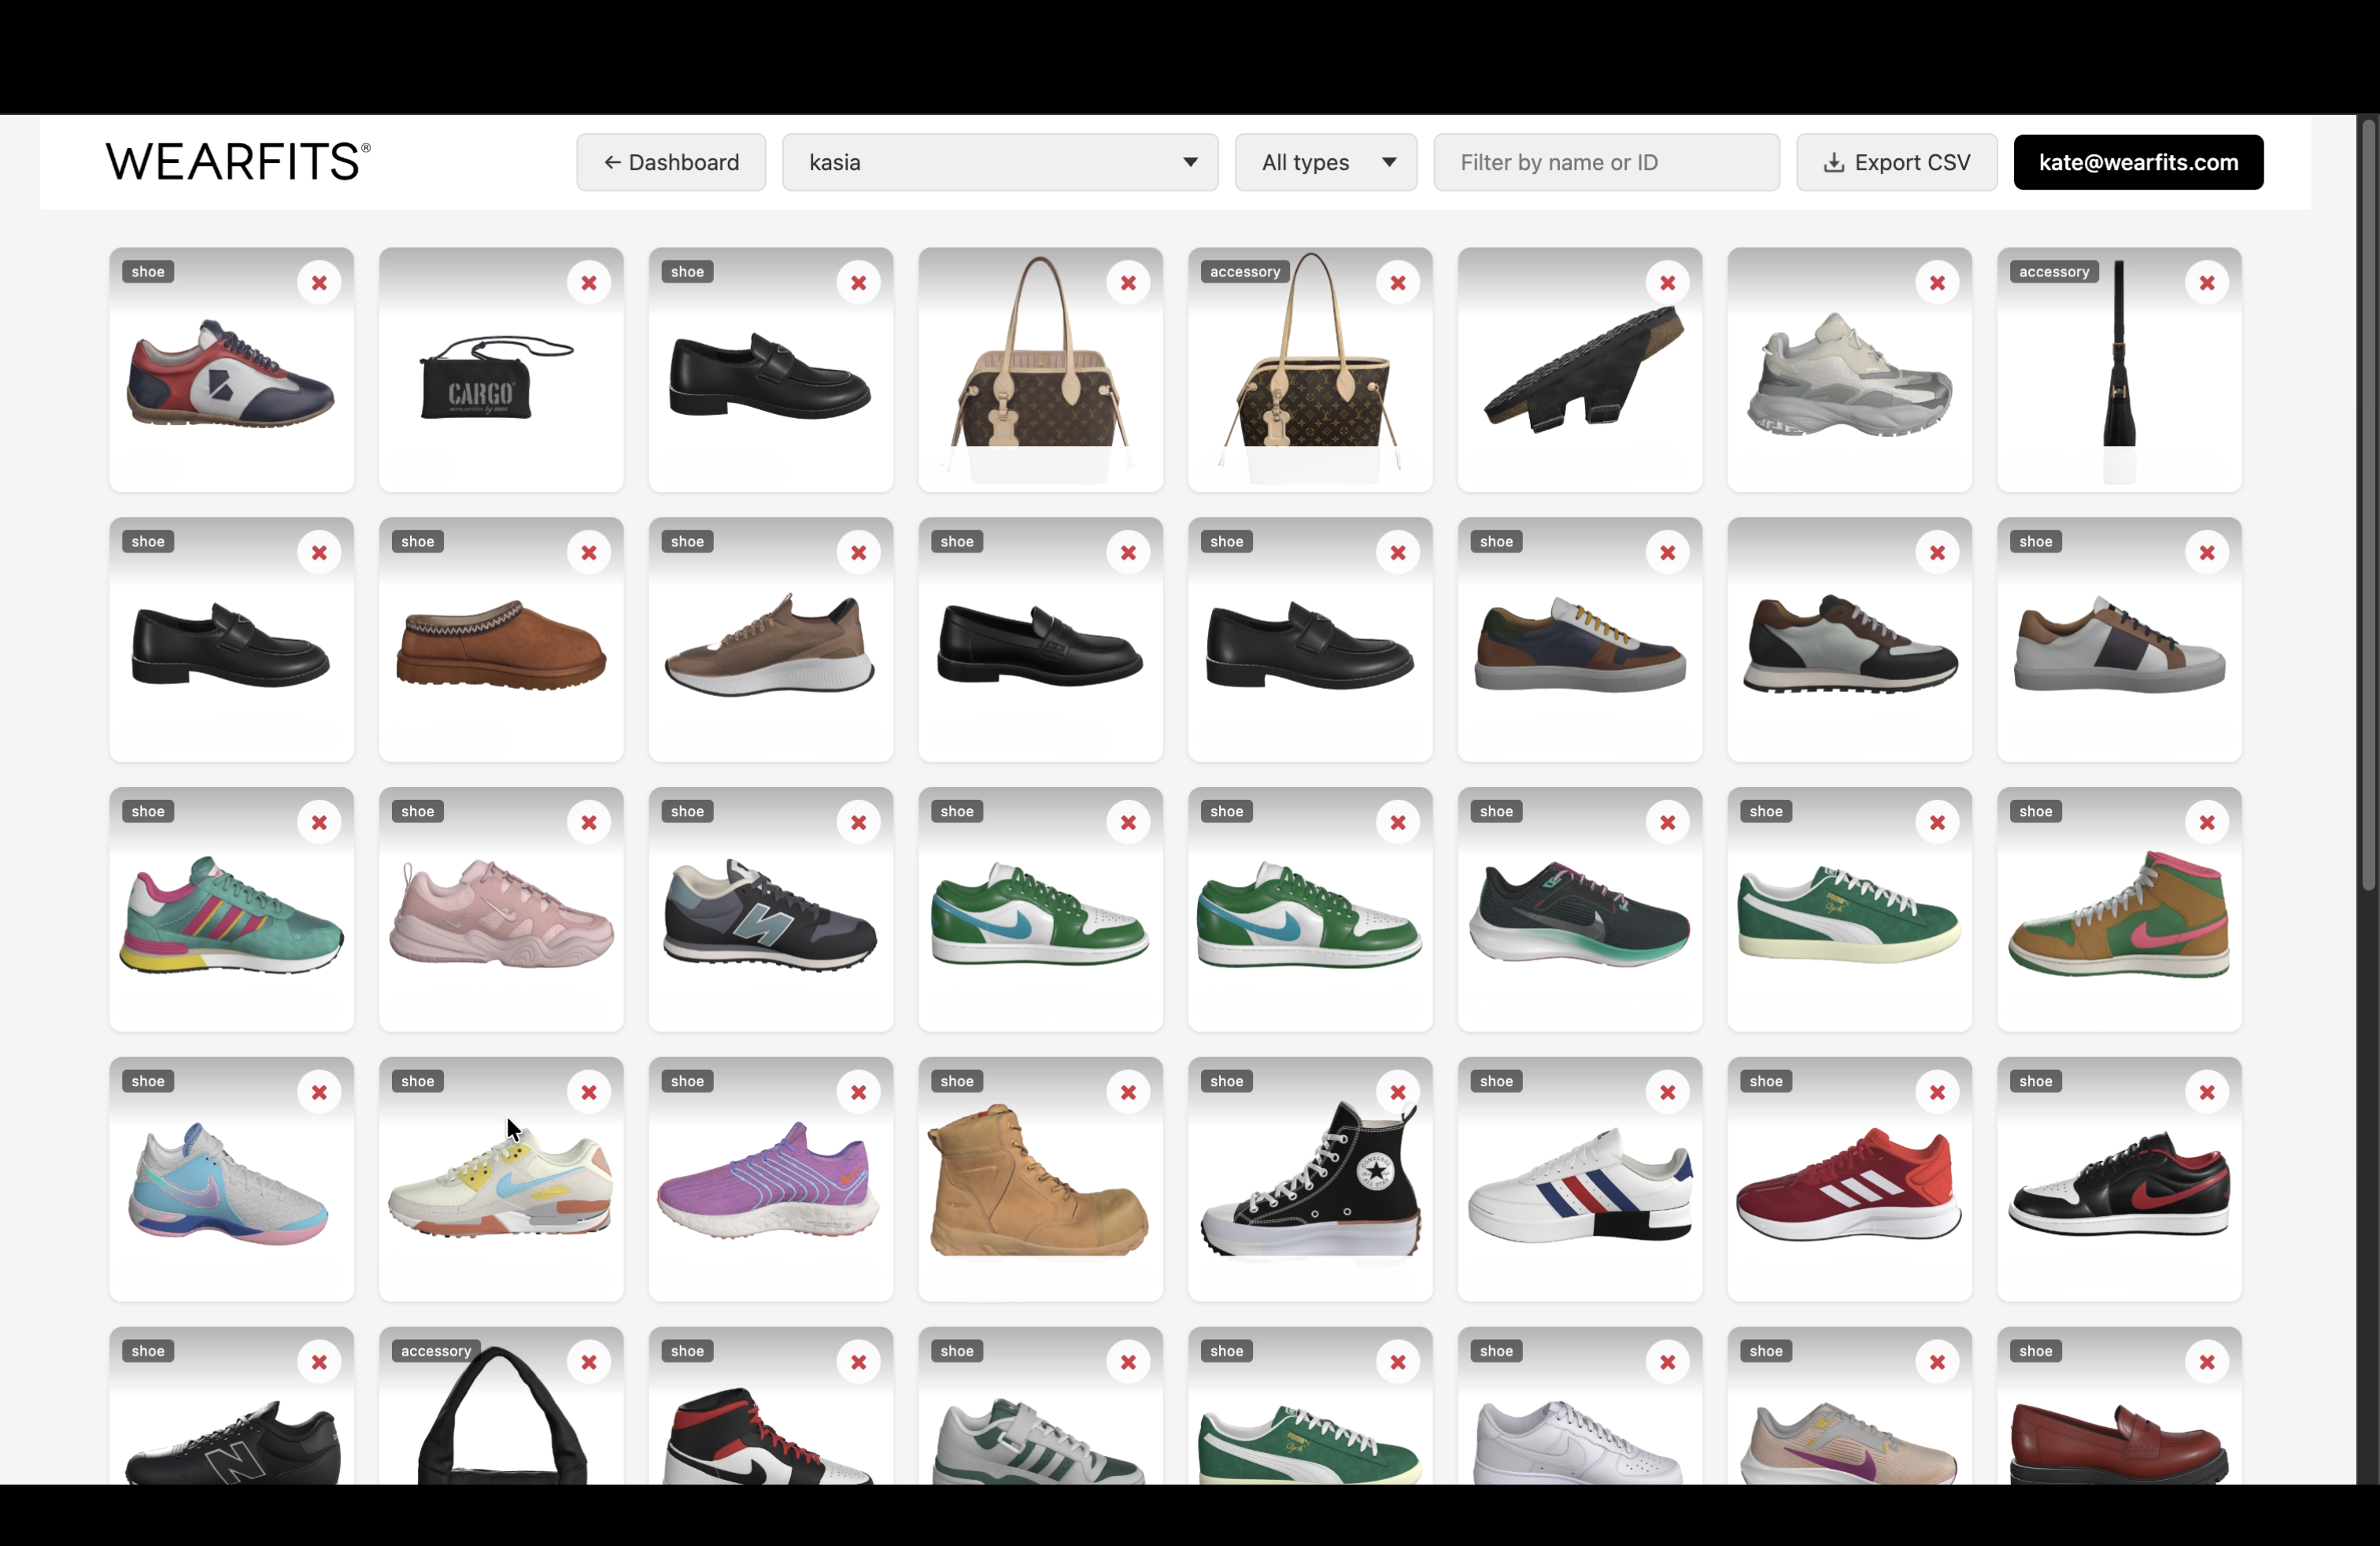Select the black Converse high-top thumbnail
The image size is (2380, 1546).
(x=1310, y=1178)
